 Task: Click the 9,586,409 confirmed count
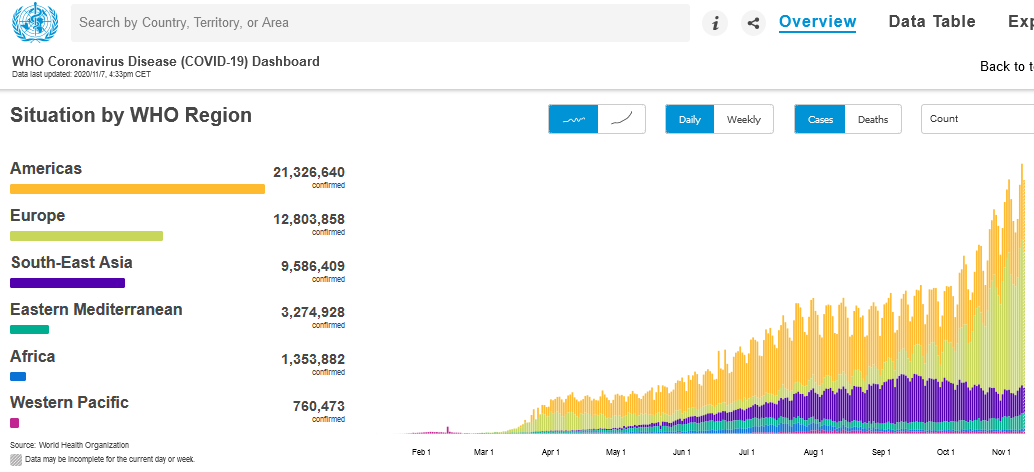[313, 266]
